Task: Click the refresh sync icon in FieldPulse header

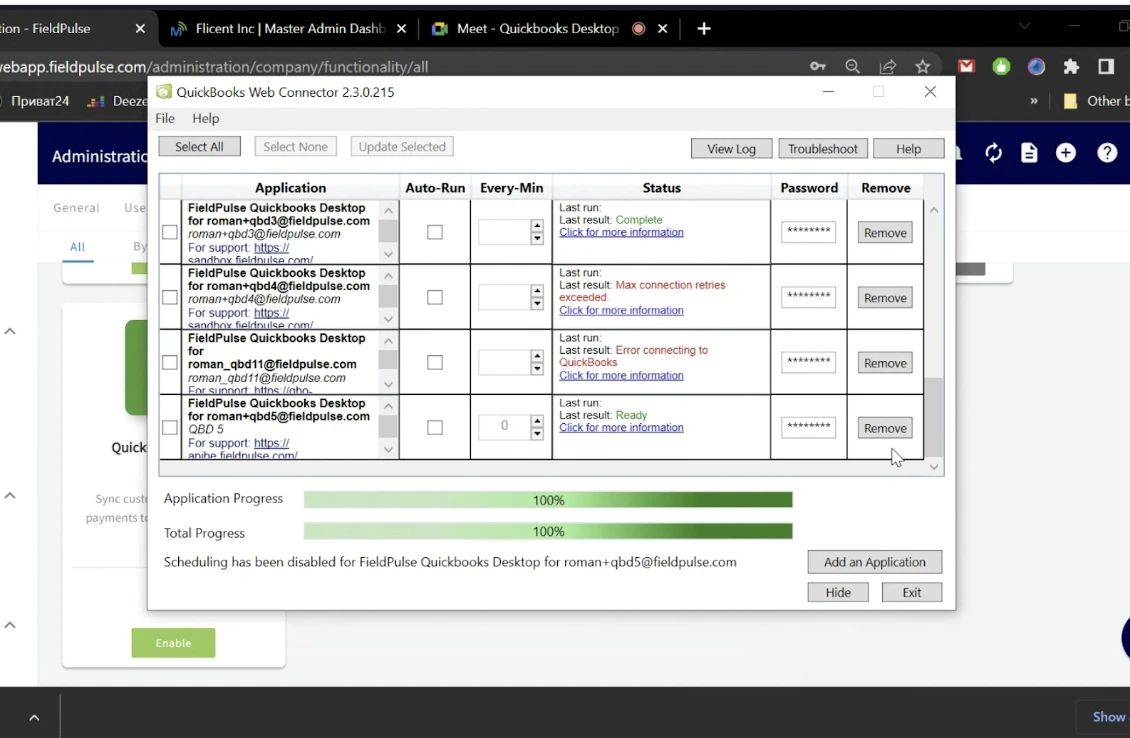Action: [x=993, y=153]
